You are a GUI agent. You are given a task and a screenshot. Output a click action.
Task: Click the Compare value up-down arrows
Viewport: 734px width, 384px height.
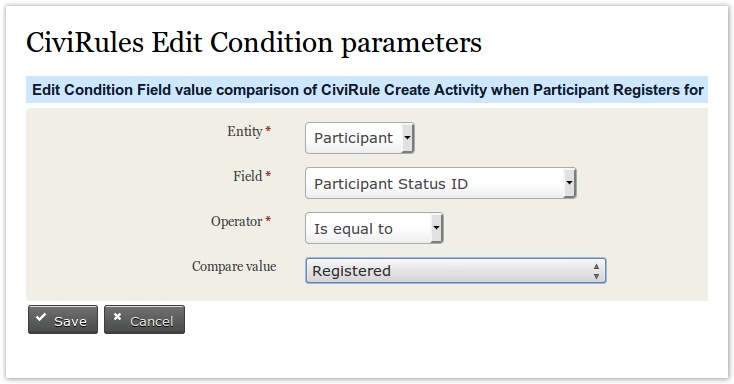coord(596,271)
